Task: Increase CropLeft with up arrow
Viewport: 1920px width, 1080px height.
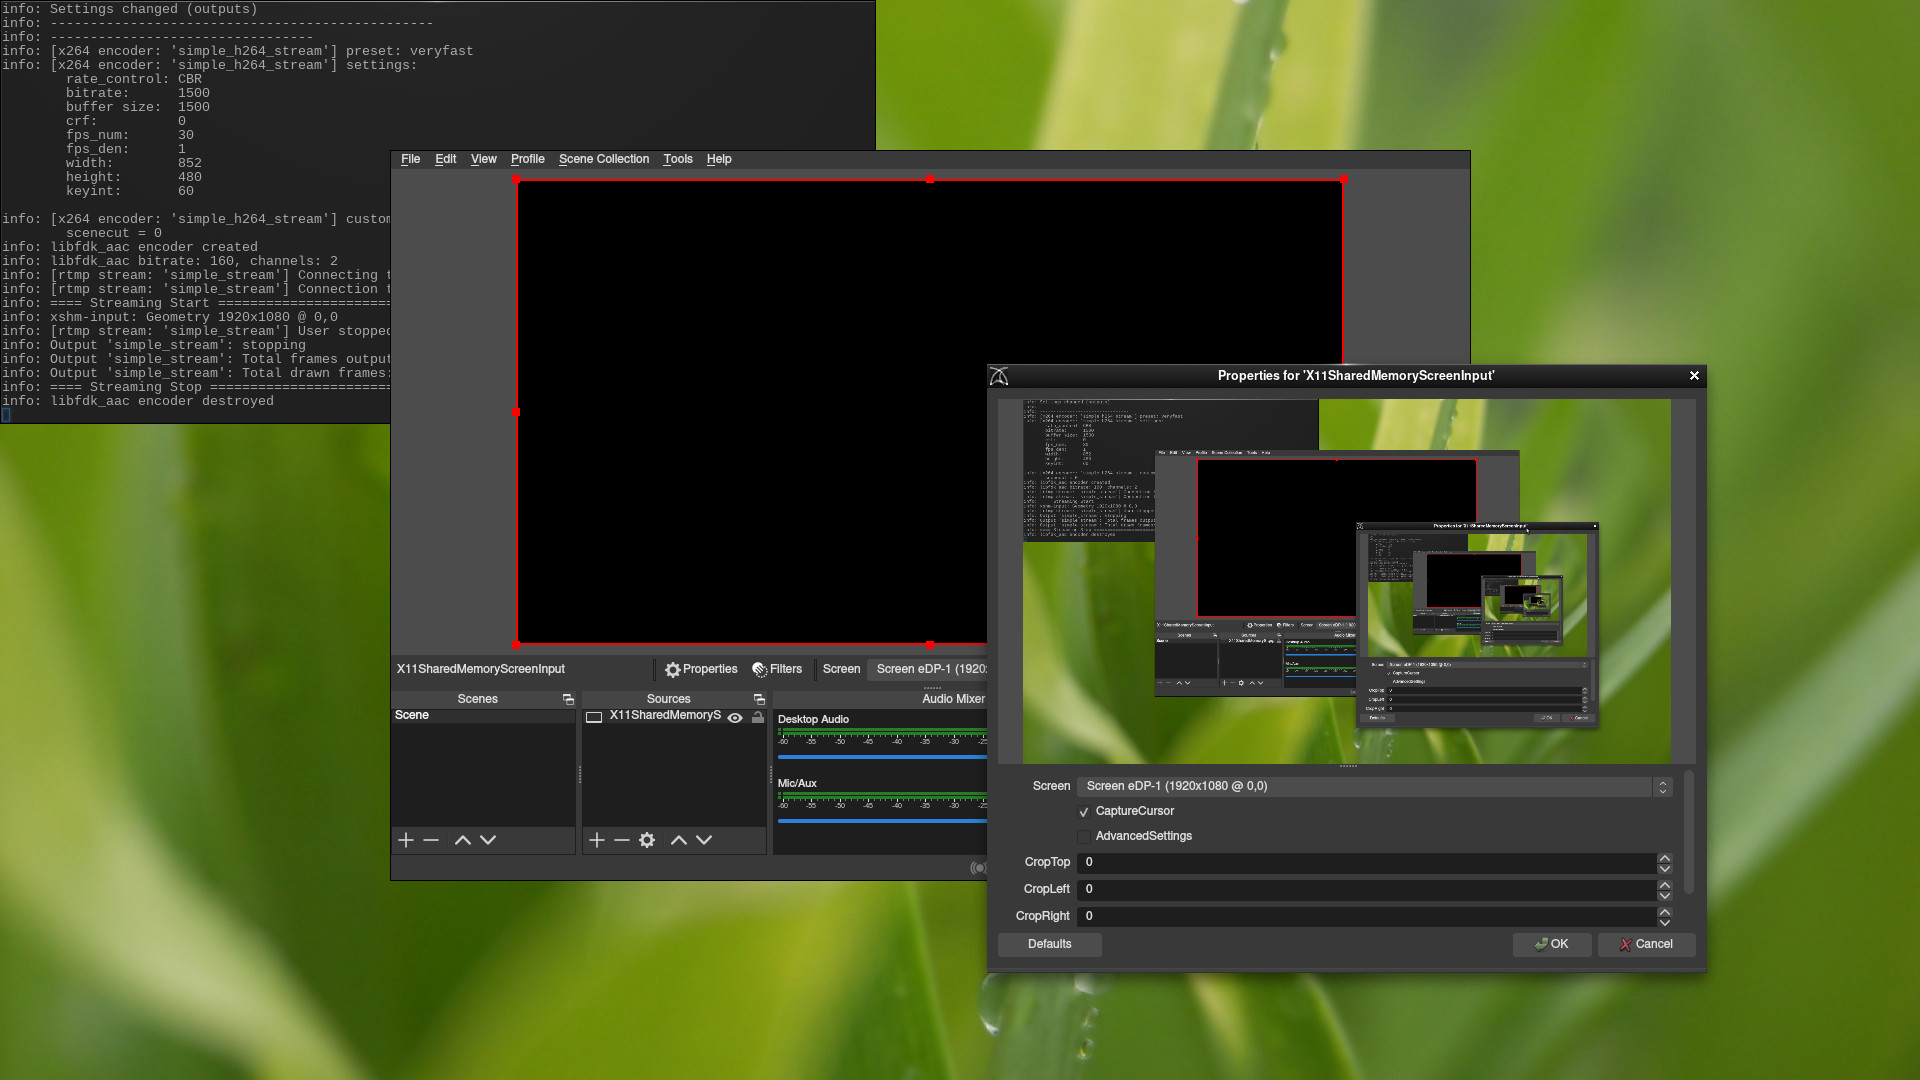Action: tap(1665, 884)
